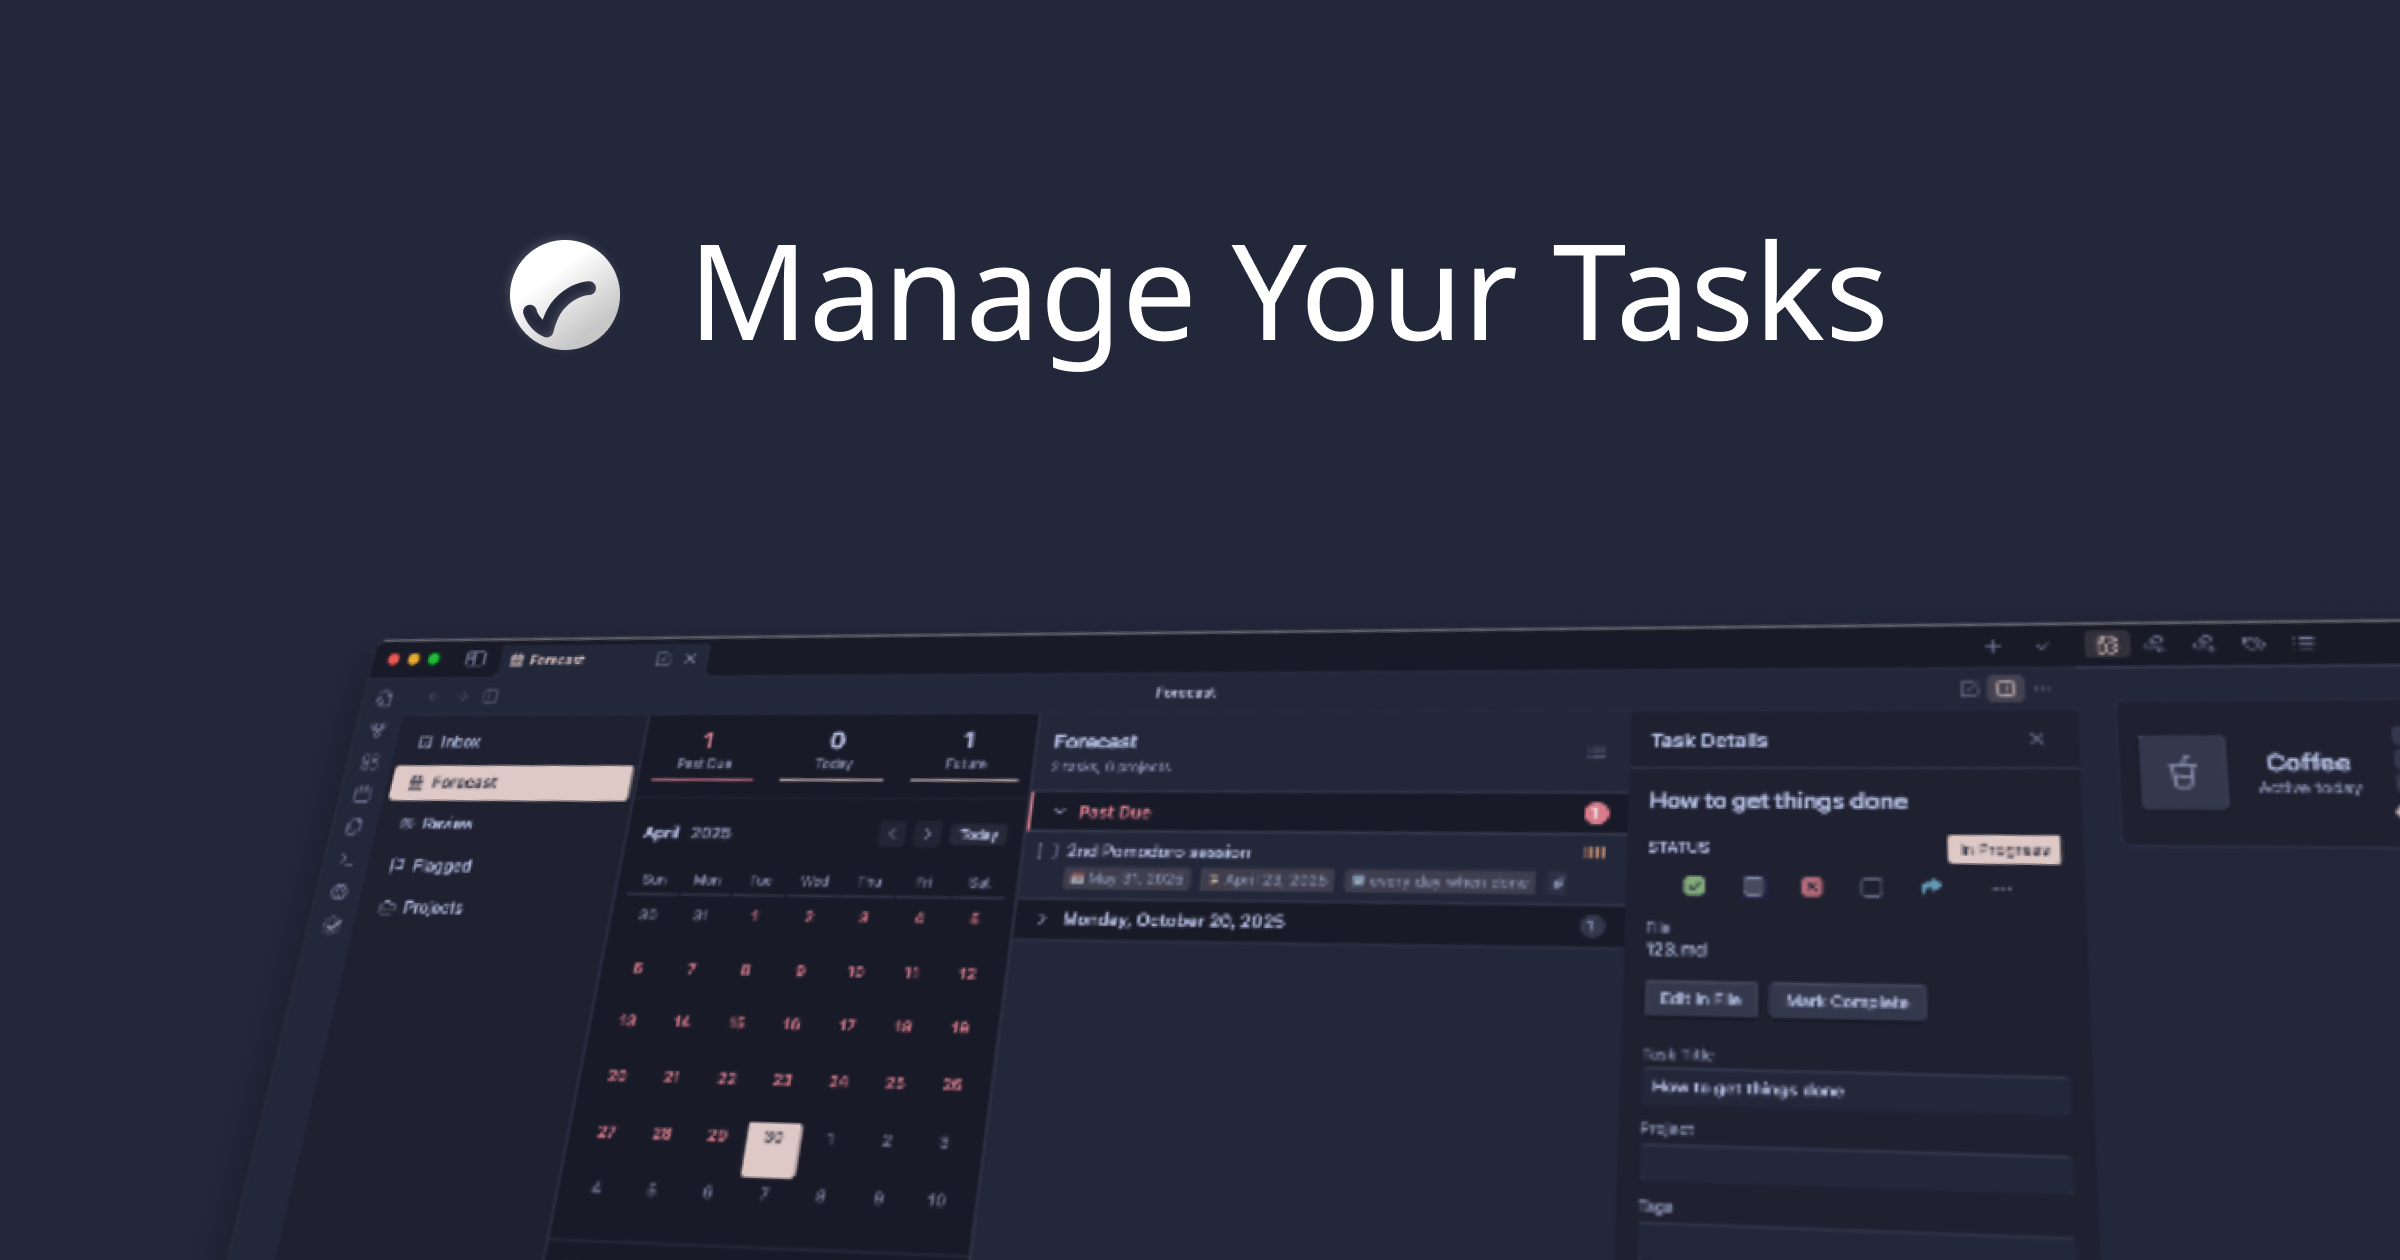Open the Projects view in sidebar
Image resolution: width=2400 pixels, height=1260 pixels.
click(x=421, y=907)
